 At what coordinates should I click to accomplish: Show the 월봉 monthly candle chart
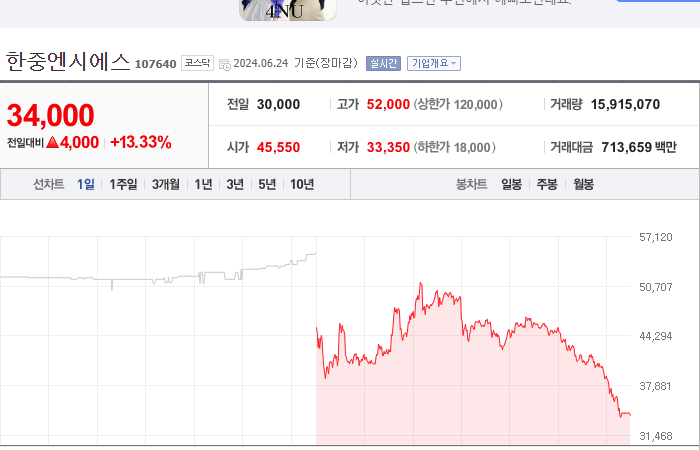click(x=583, y=184)
